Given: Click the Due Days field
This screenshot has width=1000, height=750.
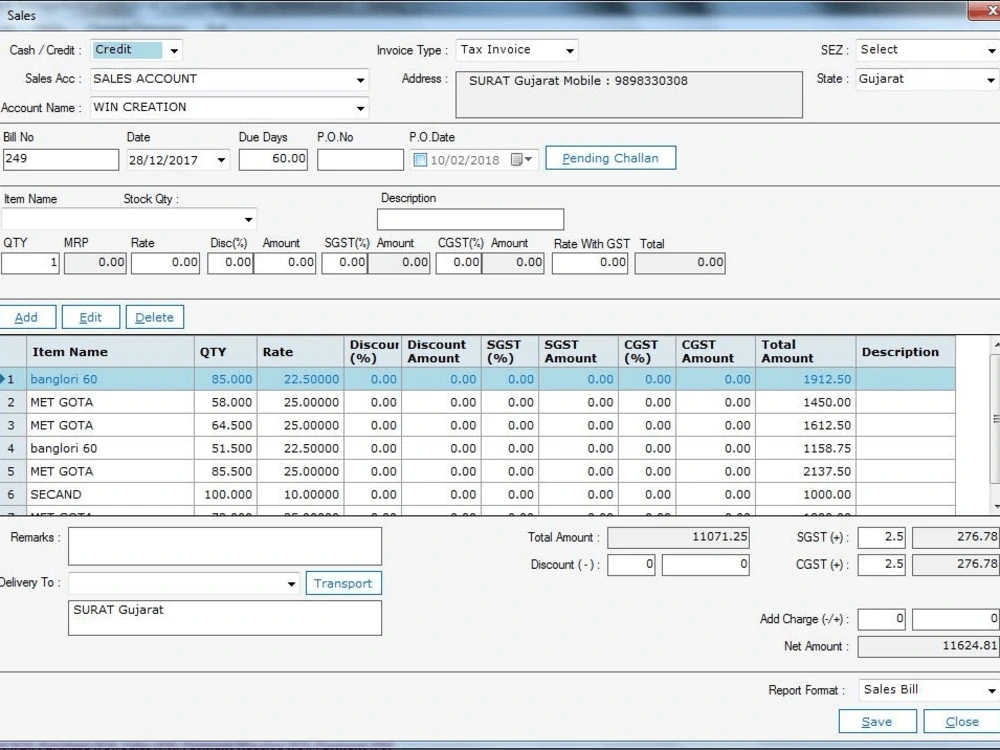Looking at the screenshot, I should pyautogui.click(x=273, y=159).
